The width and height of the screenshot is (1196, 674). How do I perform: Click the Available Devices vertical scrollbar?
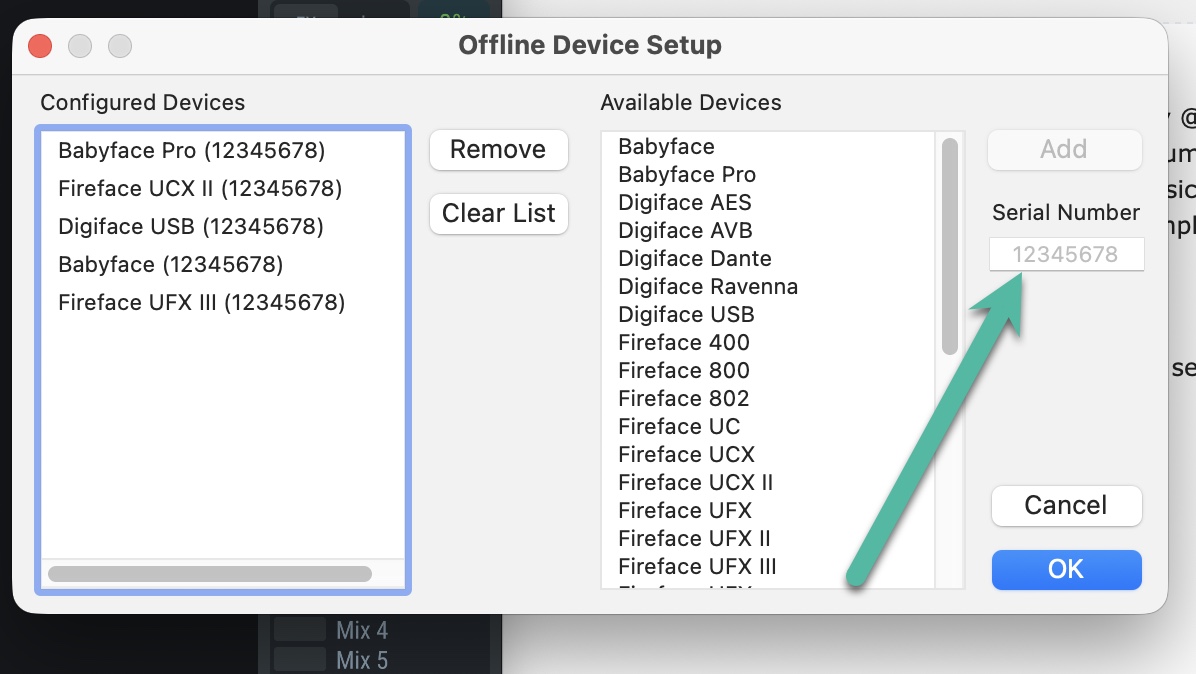950,246
